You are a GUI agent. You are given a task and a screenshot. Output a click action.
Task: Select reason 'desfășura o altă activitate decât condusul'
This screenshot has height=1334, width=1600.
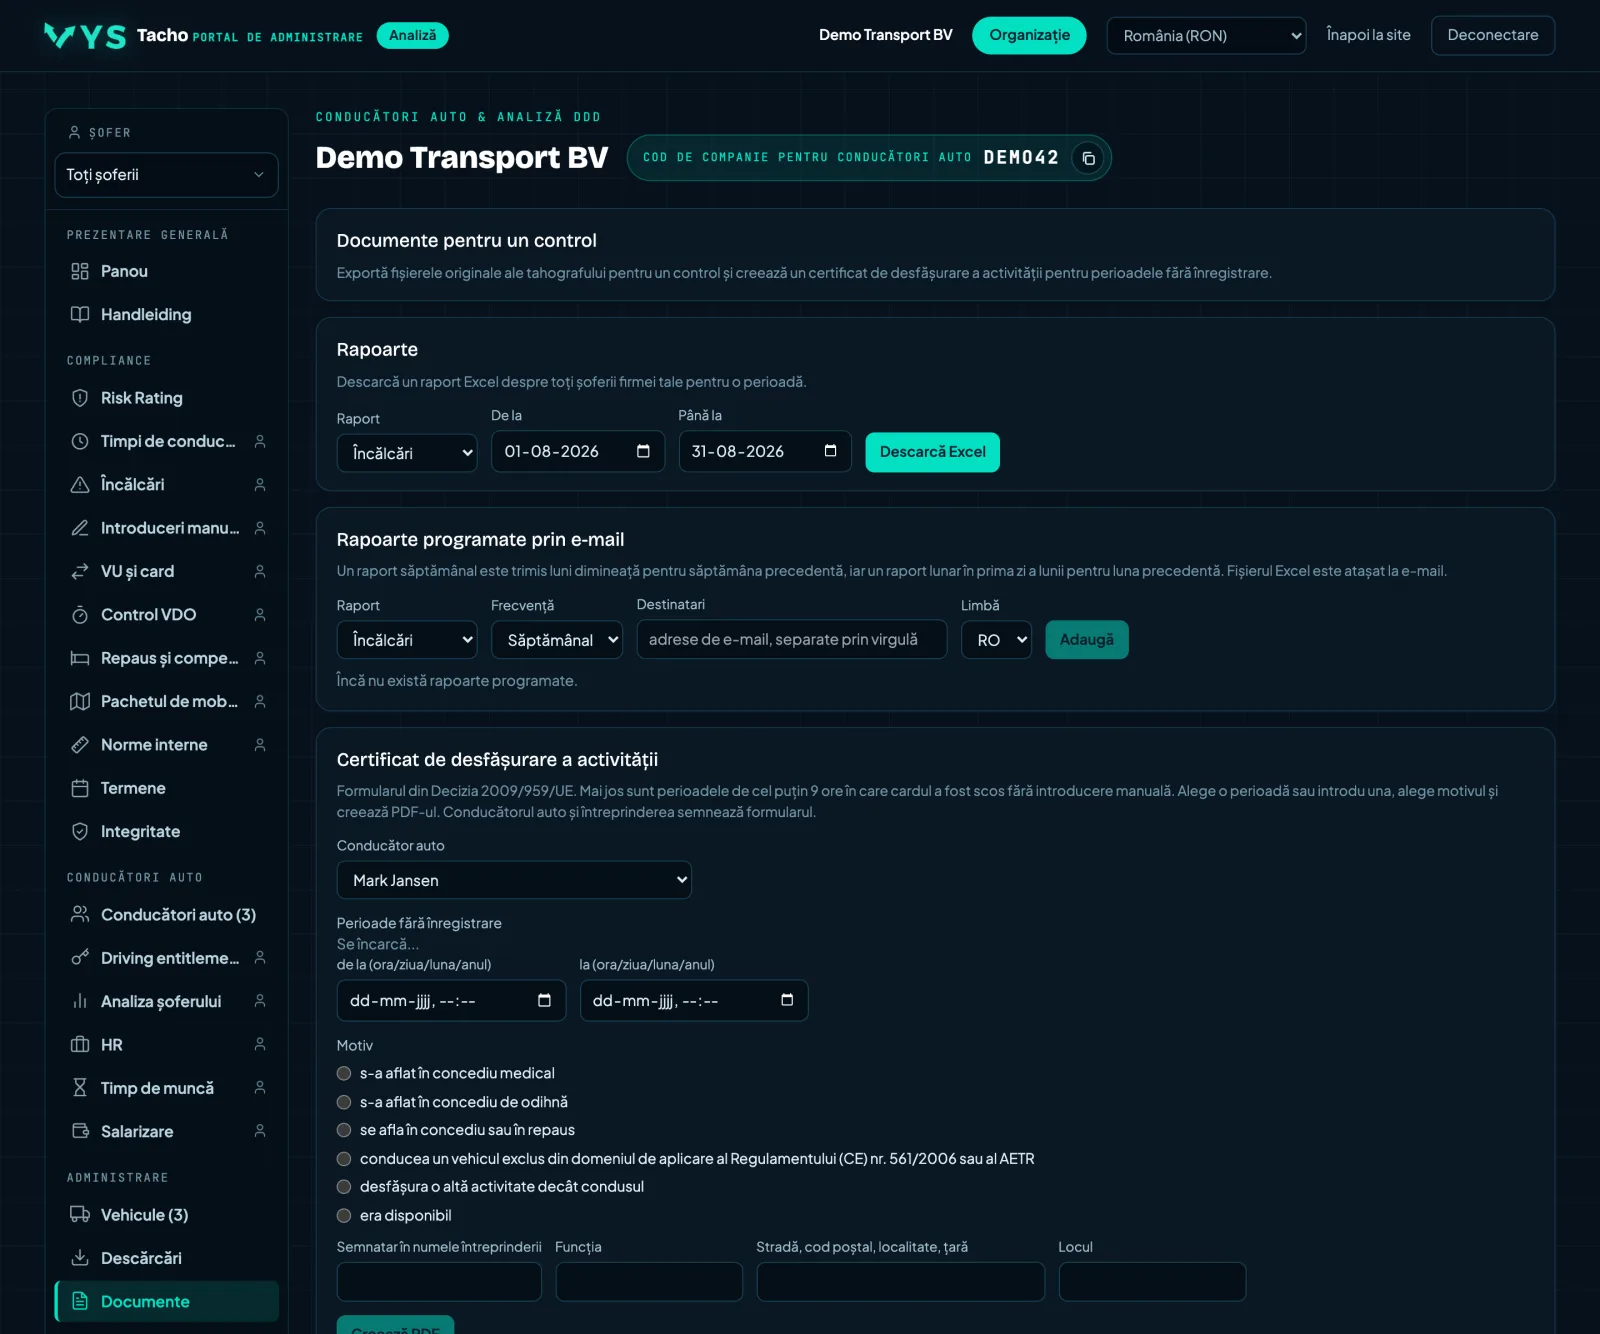point(344,1187)
